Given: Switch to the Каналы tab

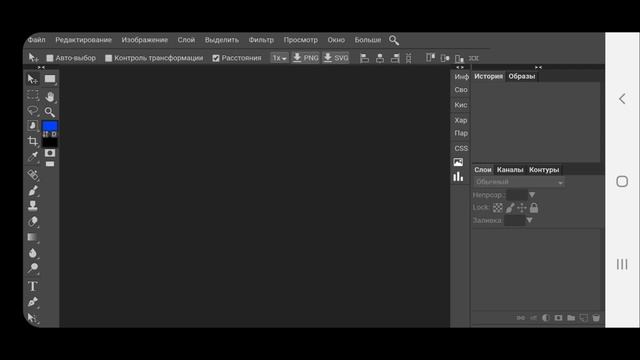Looking at the screenshot, I should (x=510, y=170).
